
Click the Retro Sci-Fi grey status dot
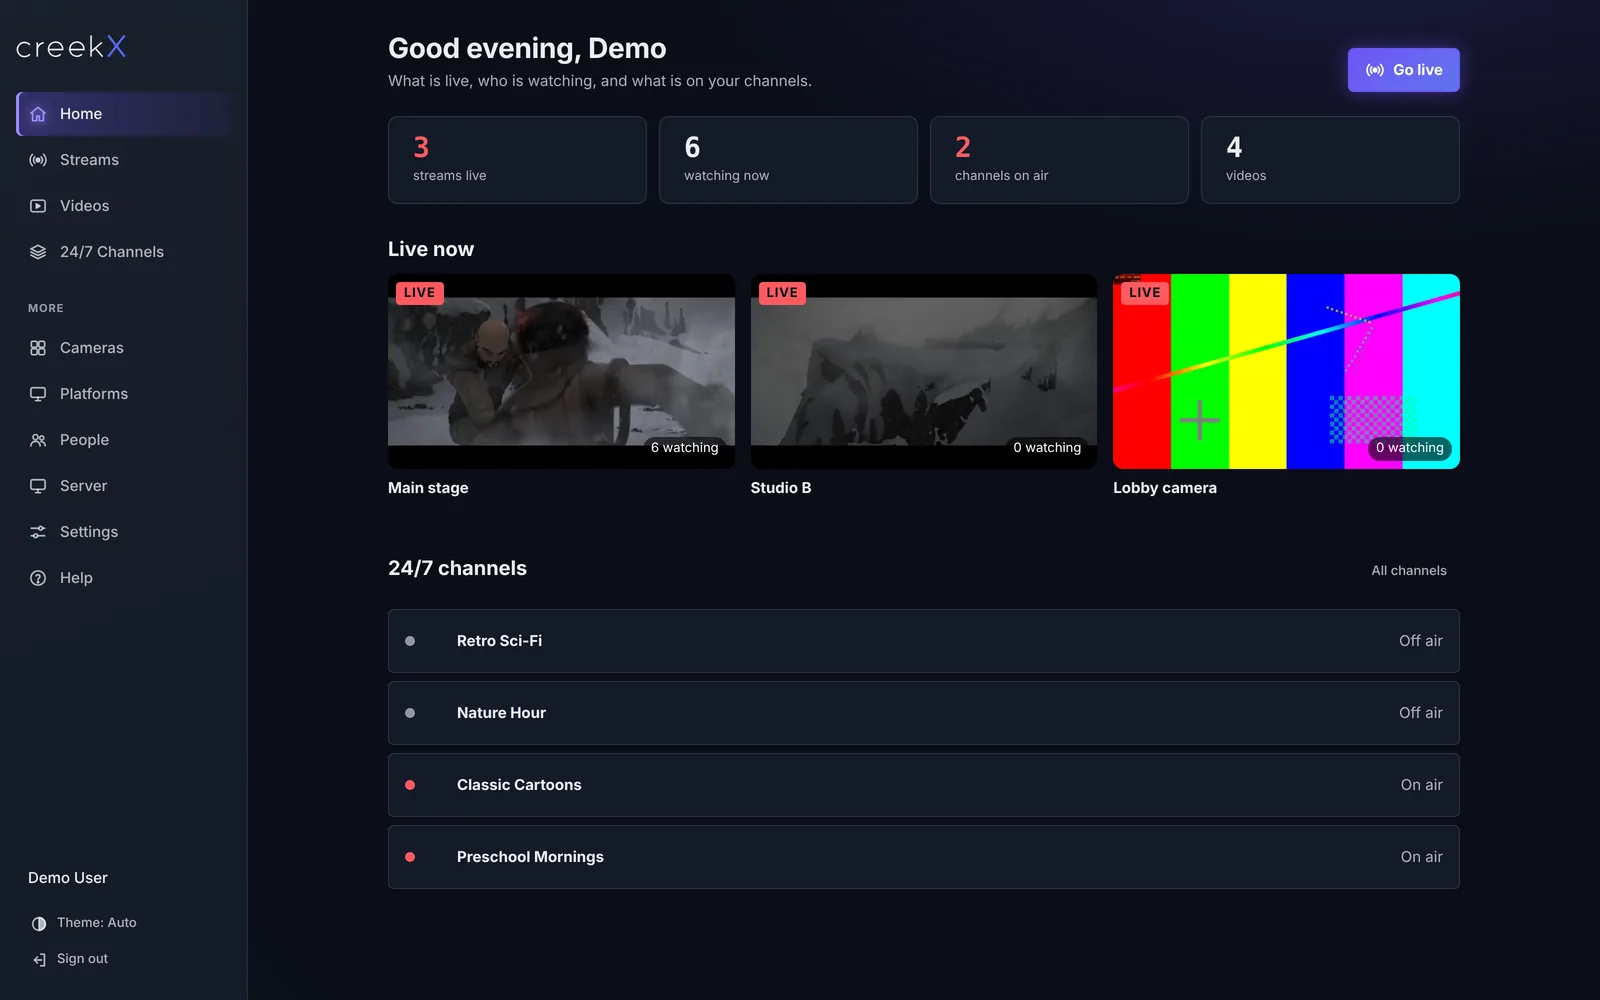(x=410, y=641)
